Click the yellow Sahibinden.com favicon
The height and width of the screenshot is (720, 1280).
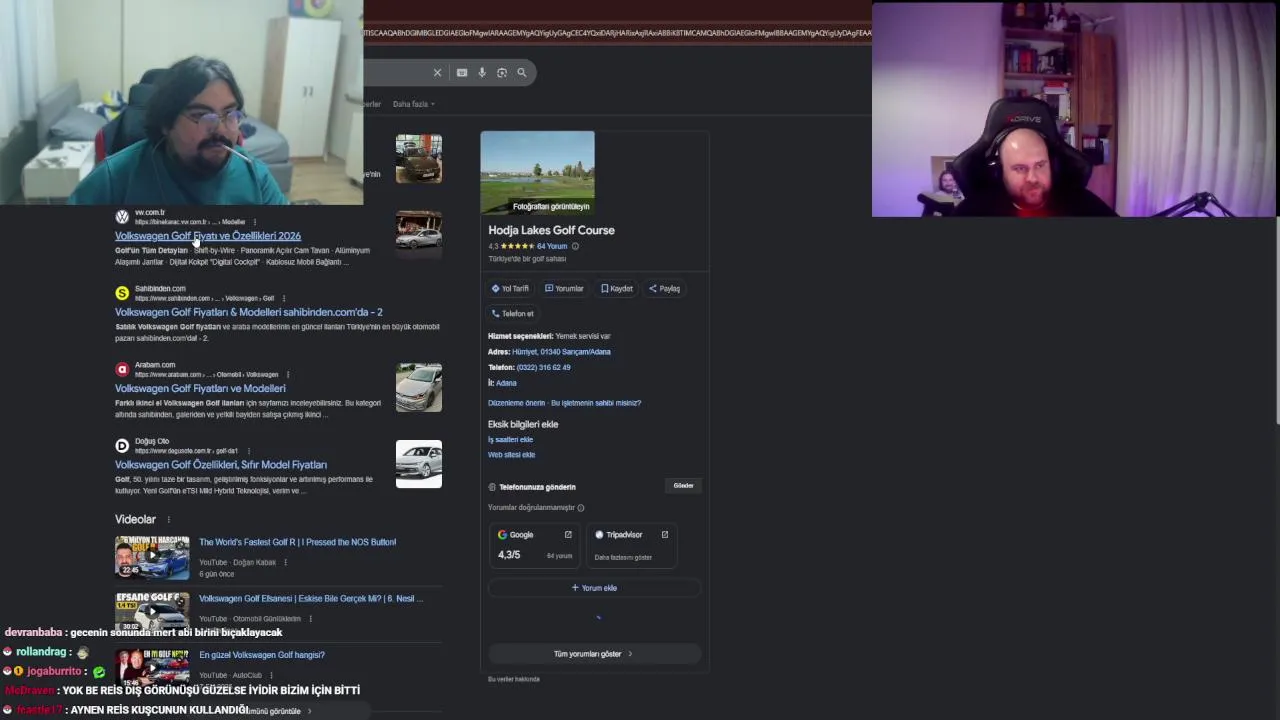pyautogui.click(x=122, y=293)
